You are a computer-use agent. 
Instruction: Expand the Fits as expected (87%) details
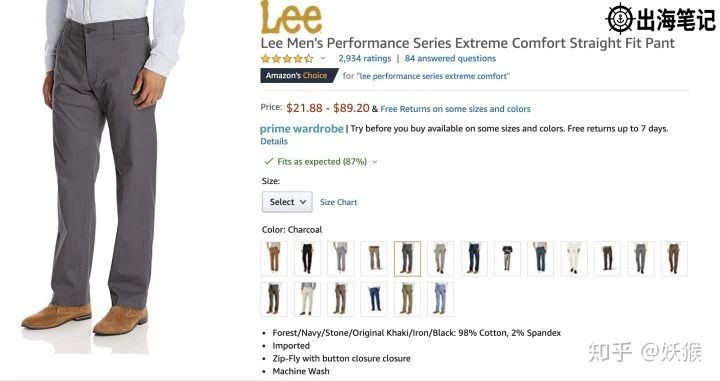coord(321,162)
